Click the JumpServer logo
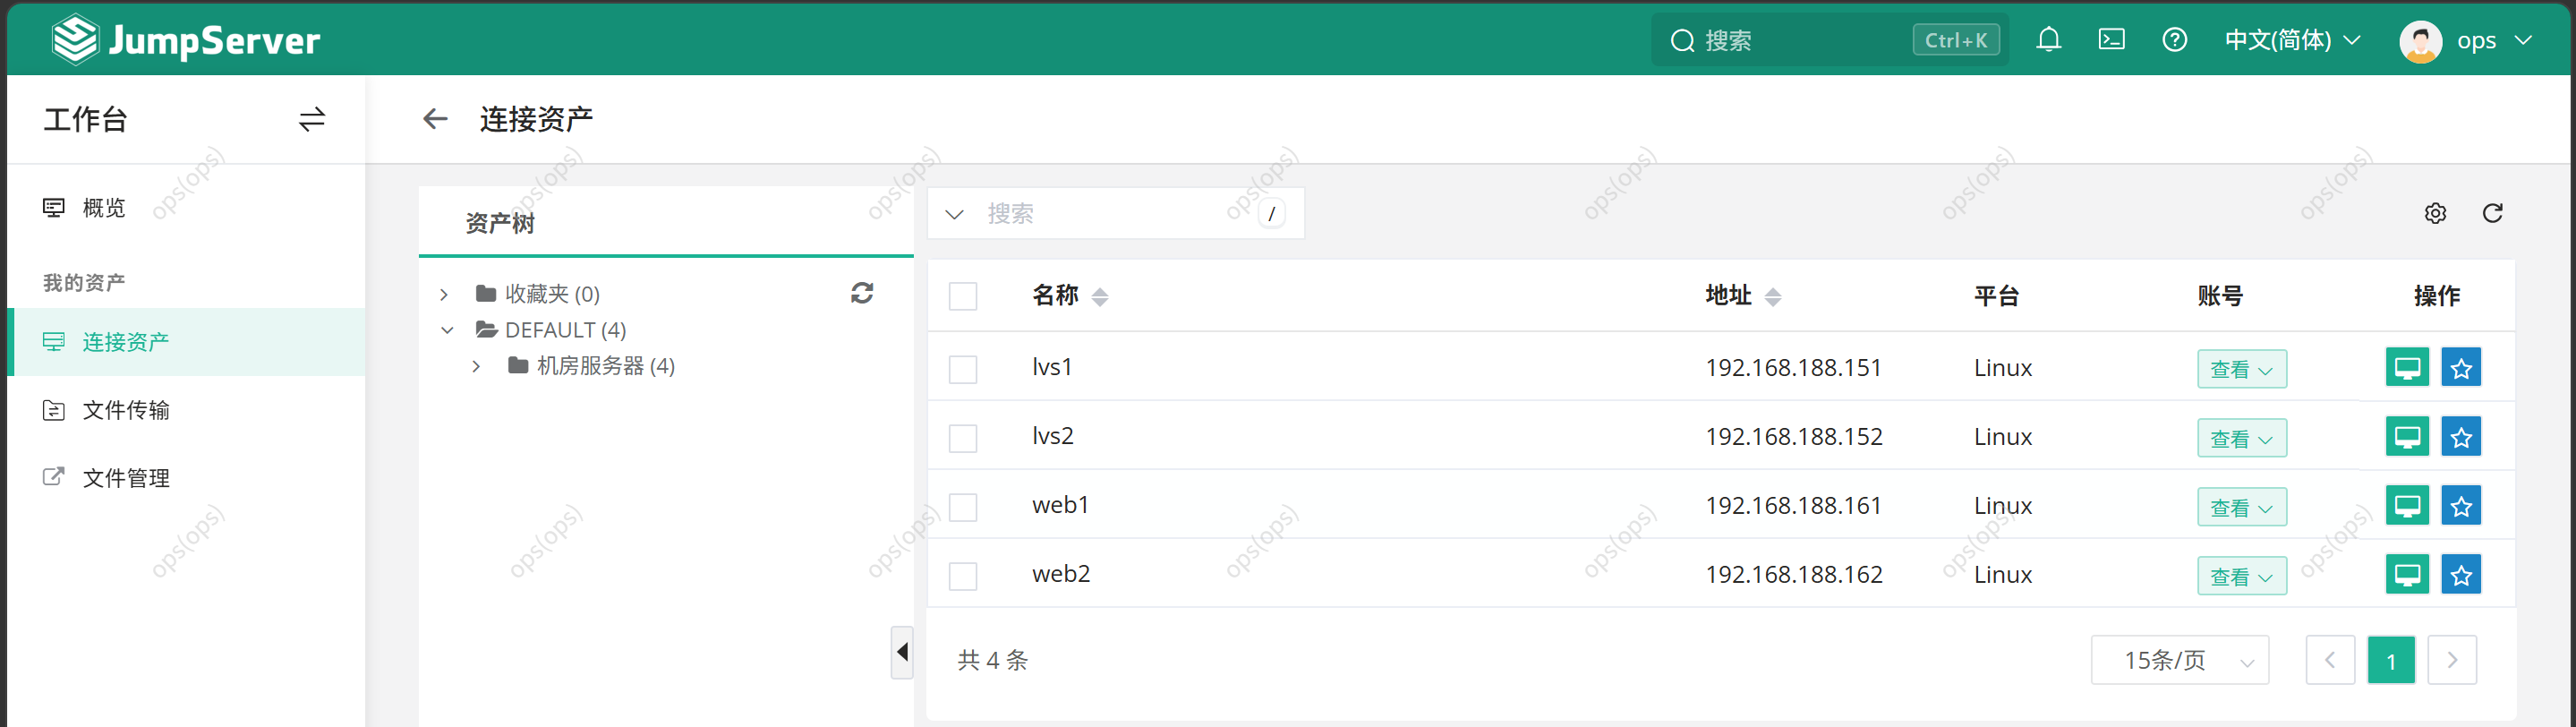 click(x=186, y=40)
